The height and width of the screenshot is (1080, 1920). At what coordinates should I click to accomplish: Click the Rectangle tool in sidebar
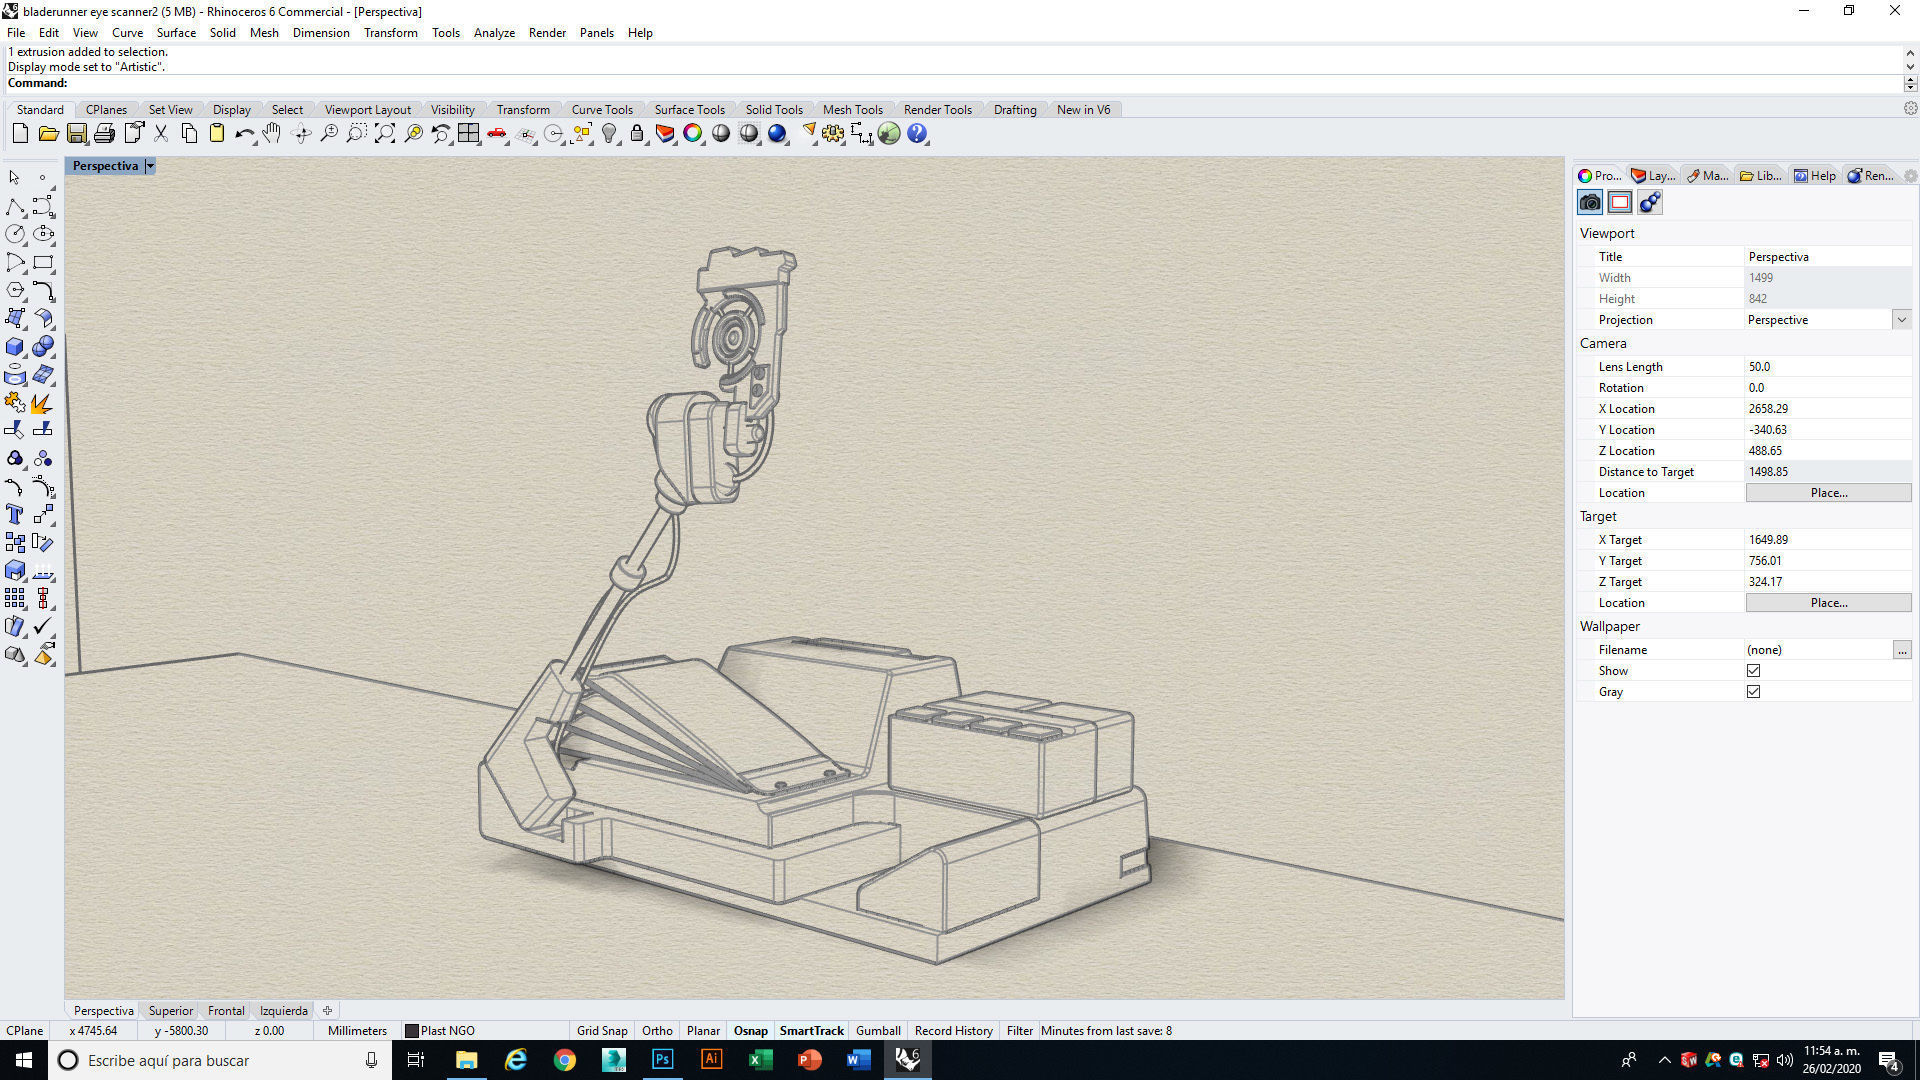[x=43, y=262]
